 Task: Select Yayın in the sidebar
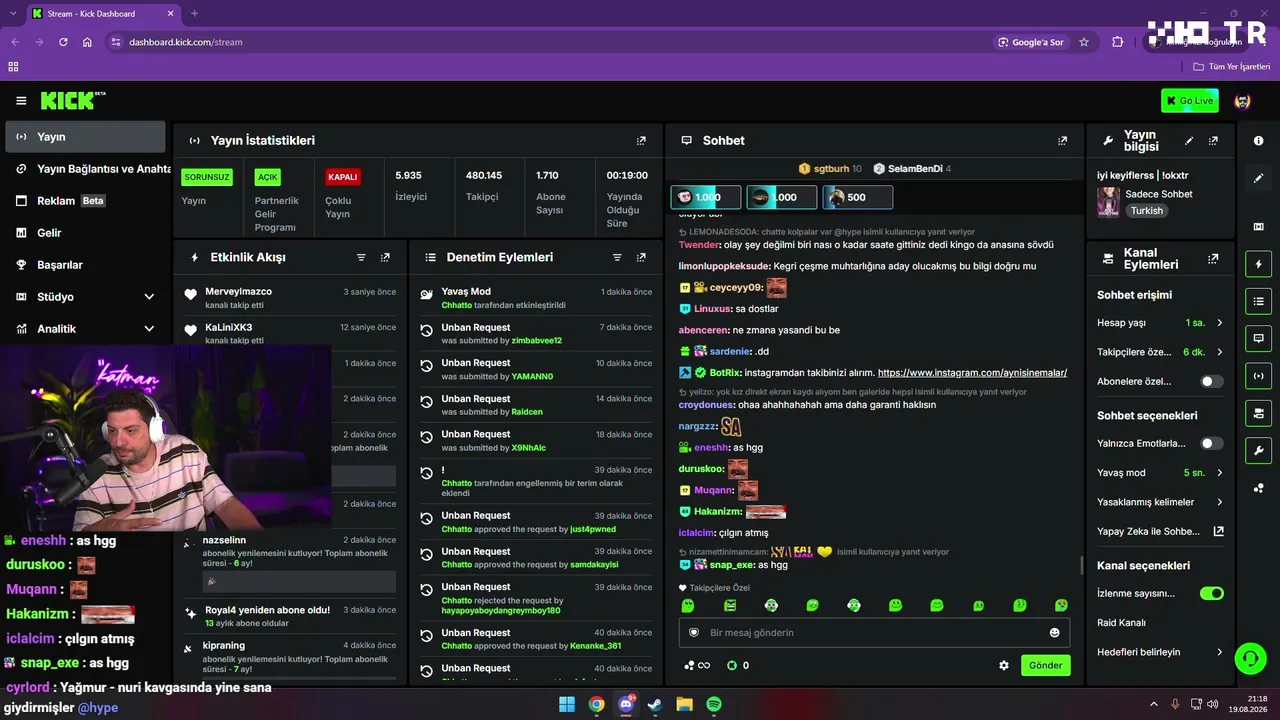tap(85, 137)
